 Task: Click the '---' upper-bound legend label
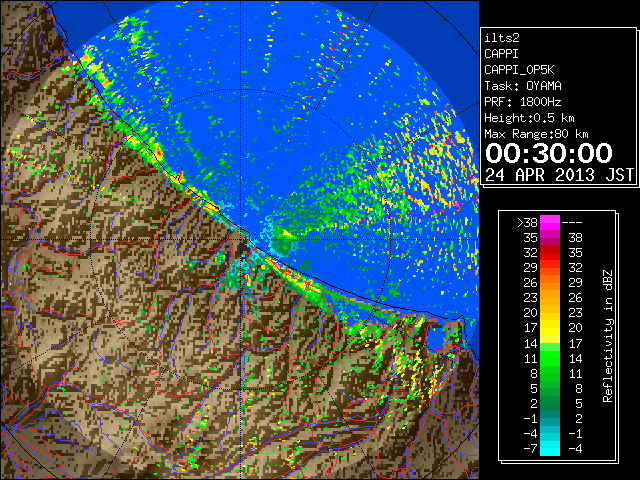572,222
